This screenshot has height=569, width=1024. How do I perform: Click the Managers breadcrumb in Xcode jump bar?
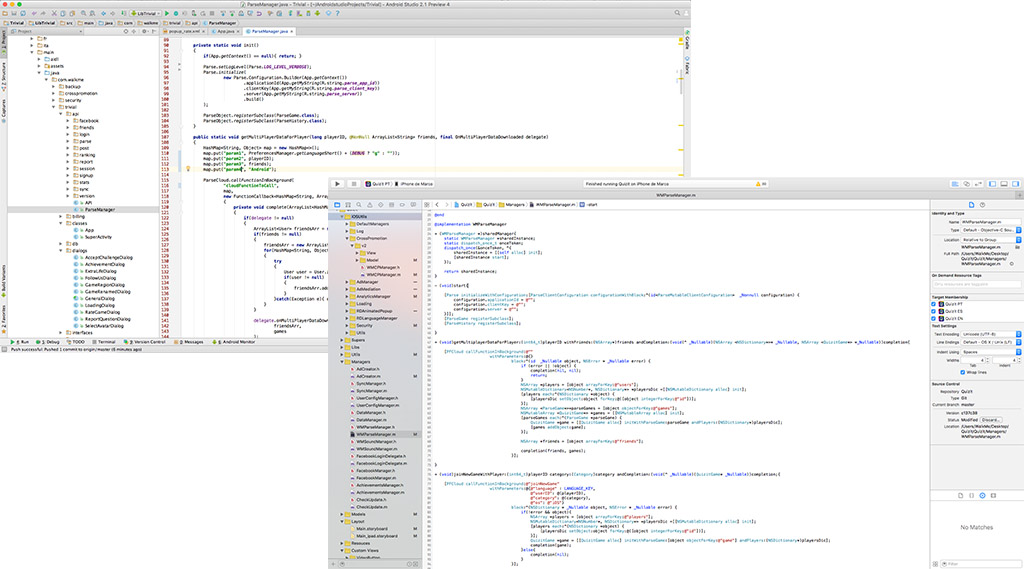tap(511, 204)
